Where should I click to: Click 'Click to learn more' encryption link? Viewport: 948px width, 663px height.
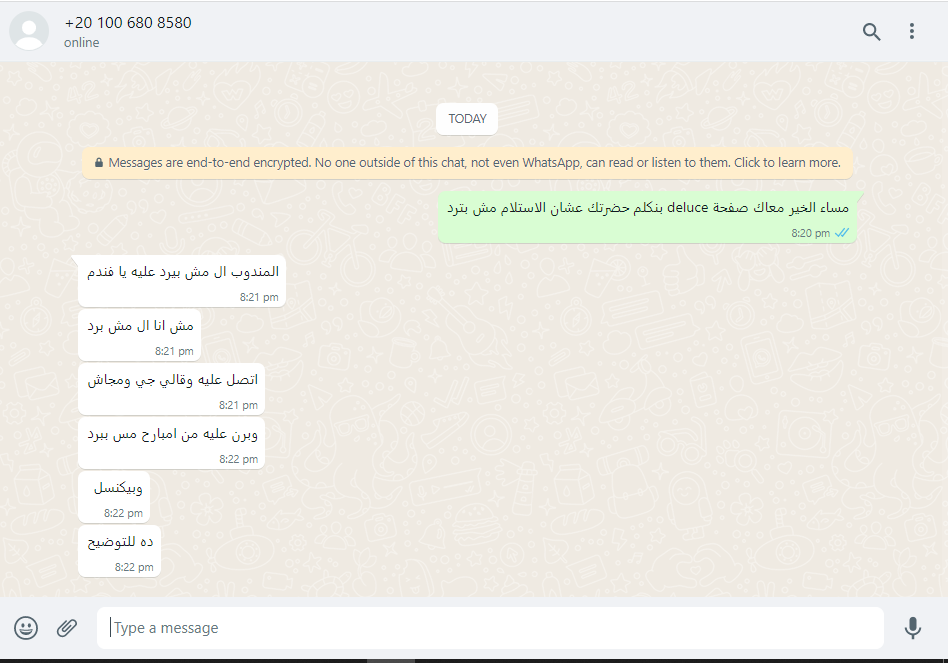(787, 163)
